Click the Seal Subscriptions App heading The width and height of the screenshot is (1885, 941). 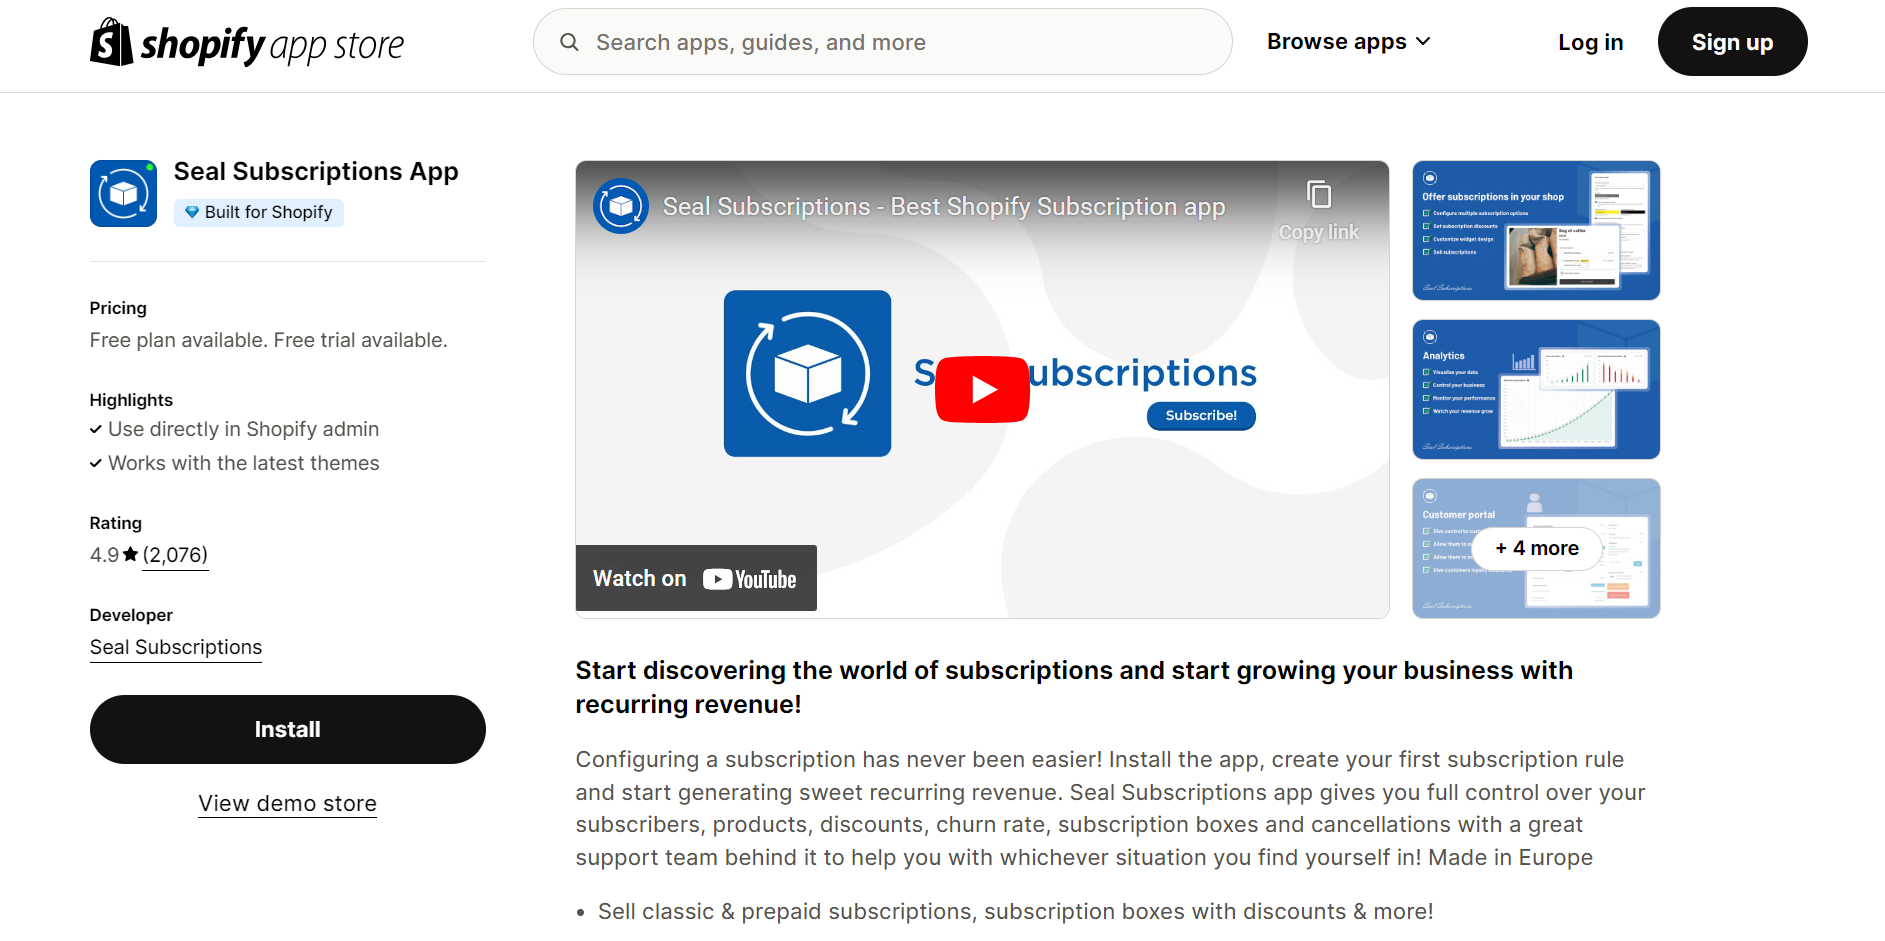point(316,171)
